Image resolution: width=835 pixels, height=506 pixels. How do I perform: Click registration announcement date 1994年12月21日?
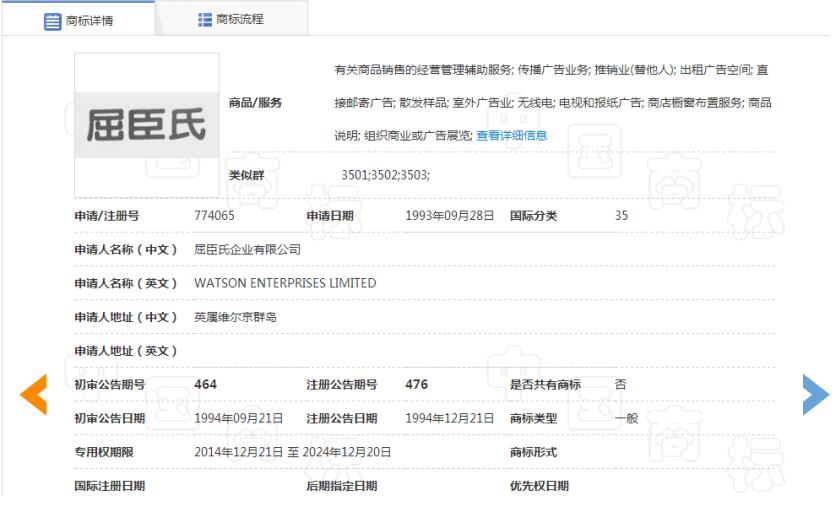pos(449,418)
